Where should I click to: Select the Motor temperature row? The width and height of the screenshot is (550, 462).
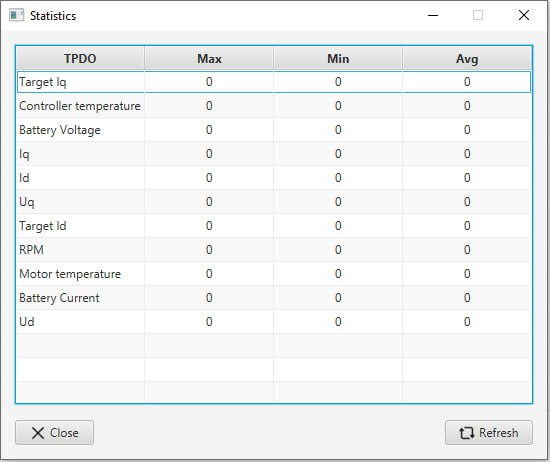274,274
